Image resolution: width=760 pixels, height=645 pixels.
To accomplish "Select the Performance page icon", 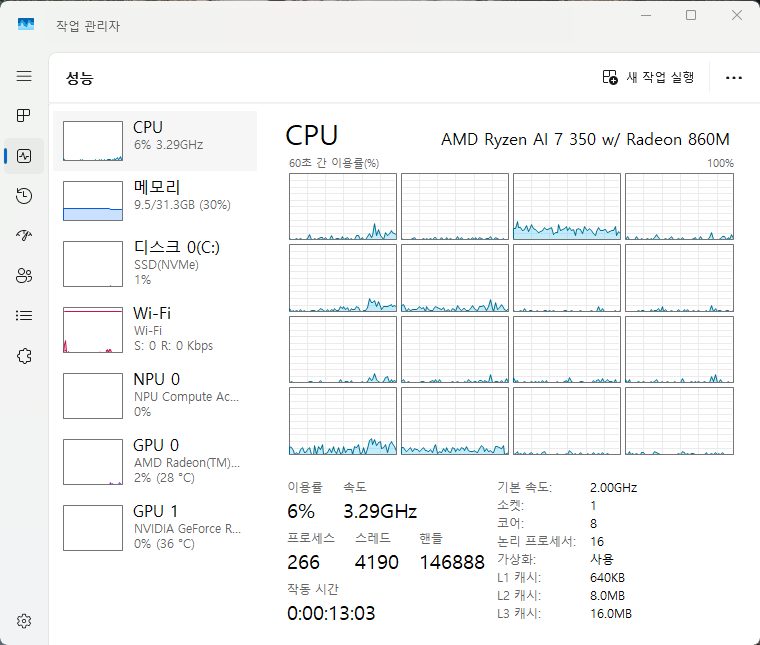I will point(24,156).
